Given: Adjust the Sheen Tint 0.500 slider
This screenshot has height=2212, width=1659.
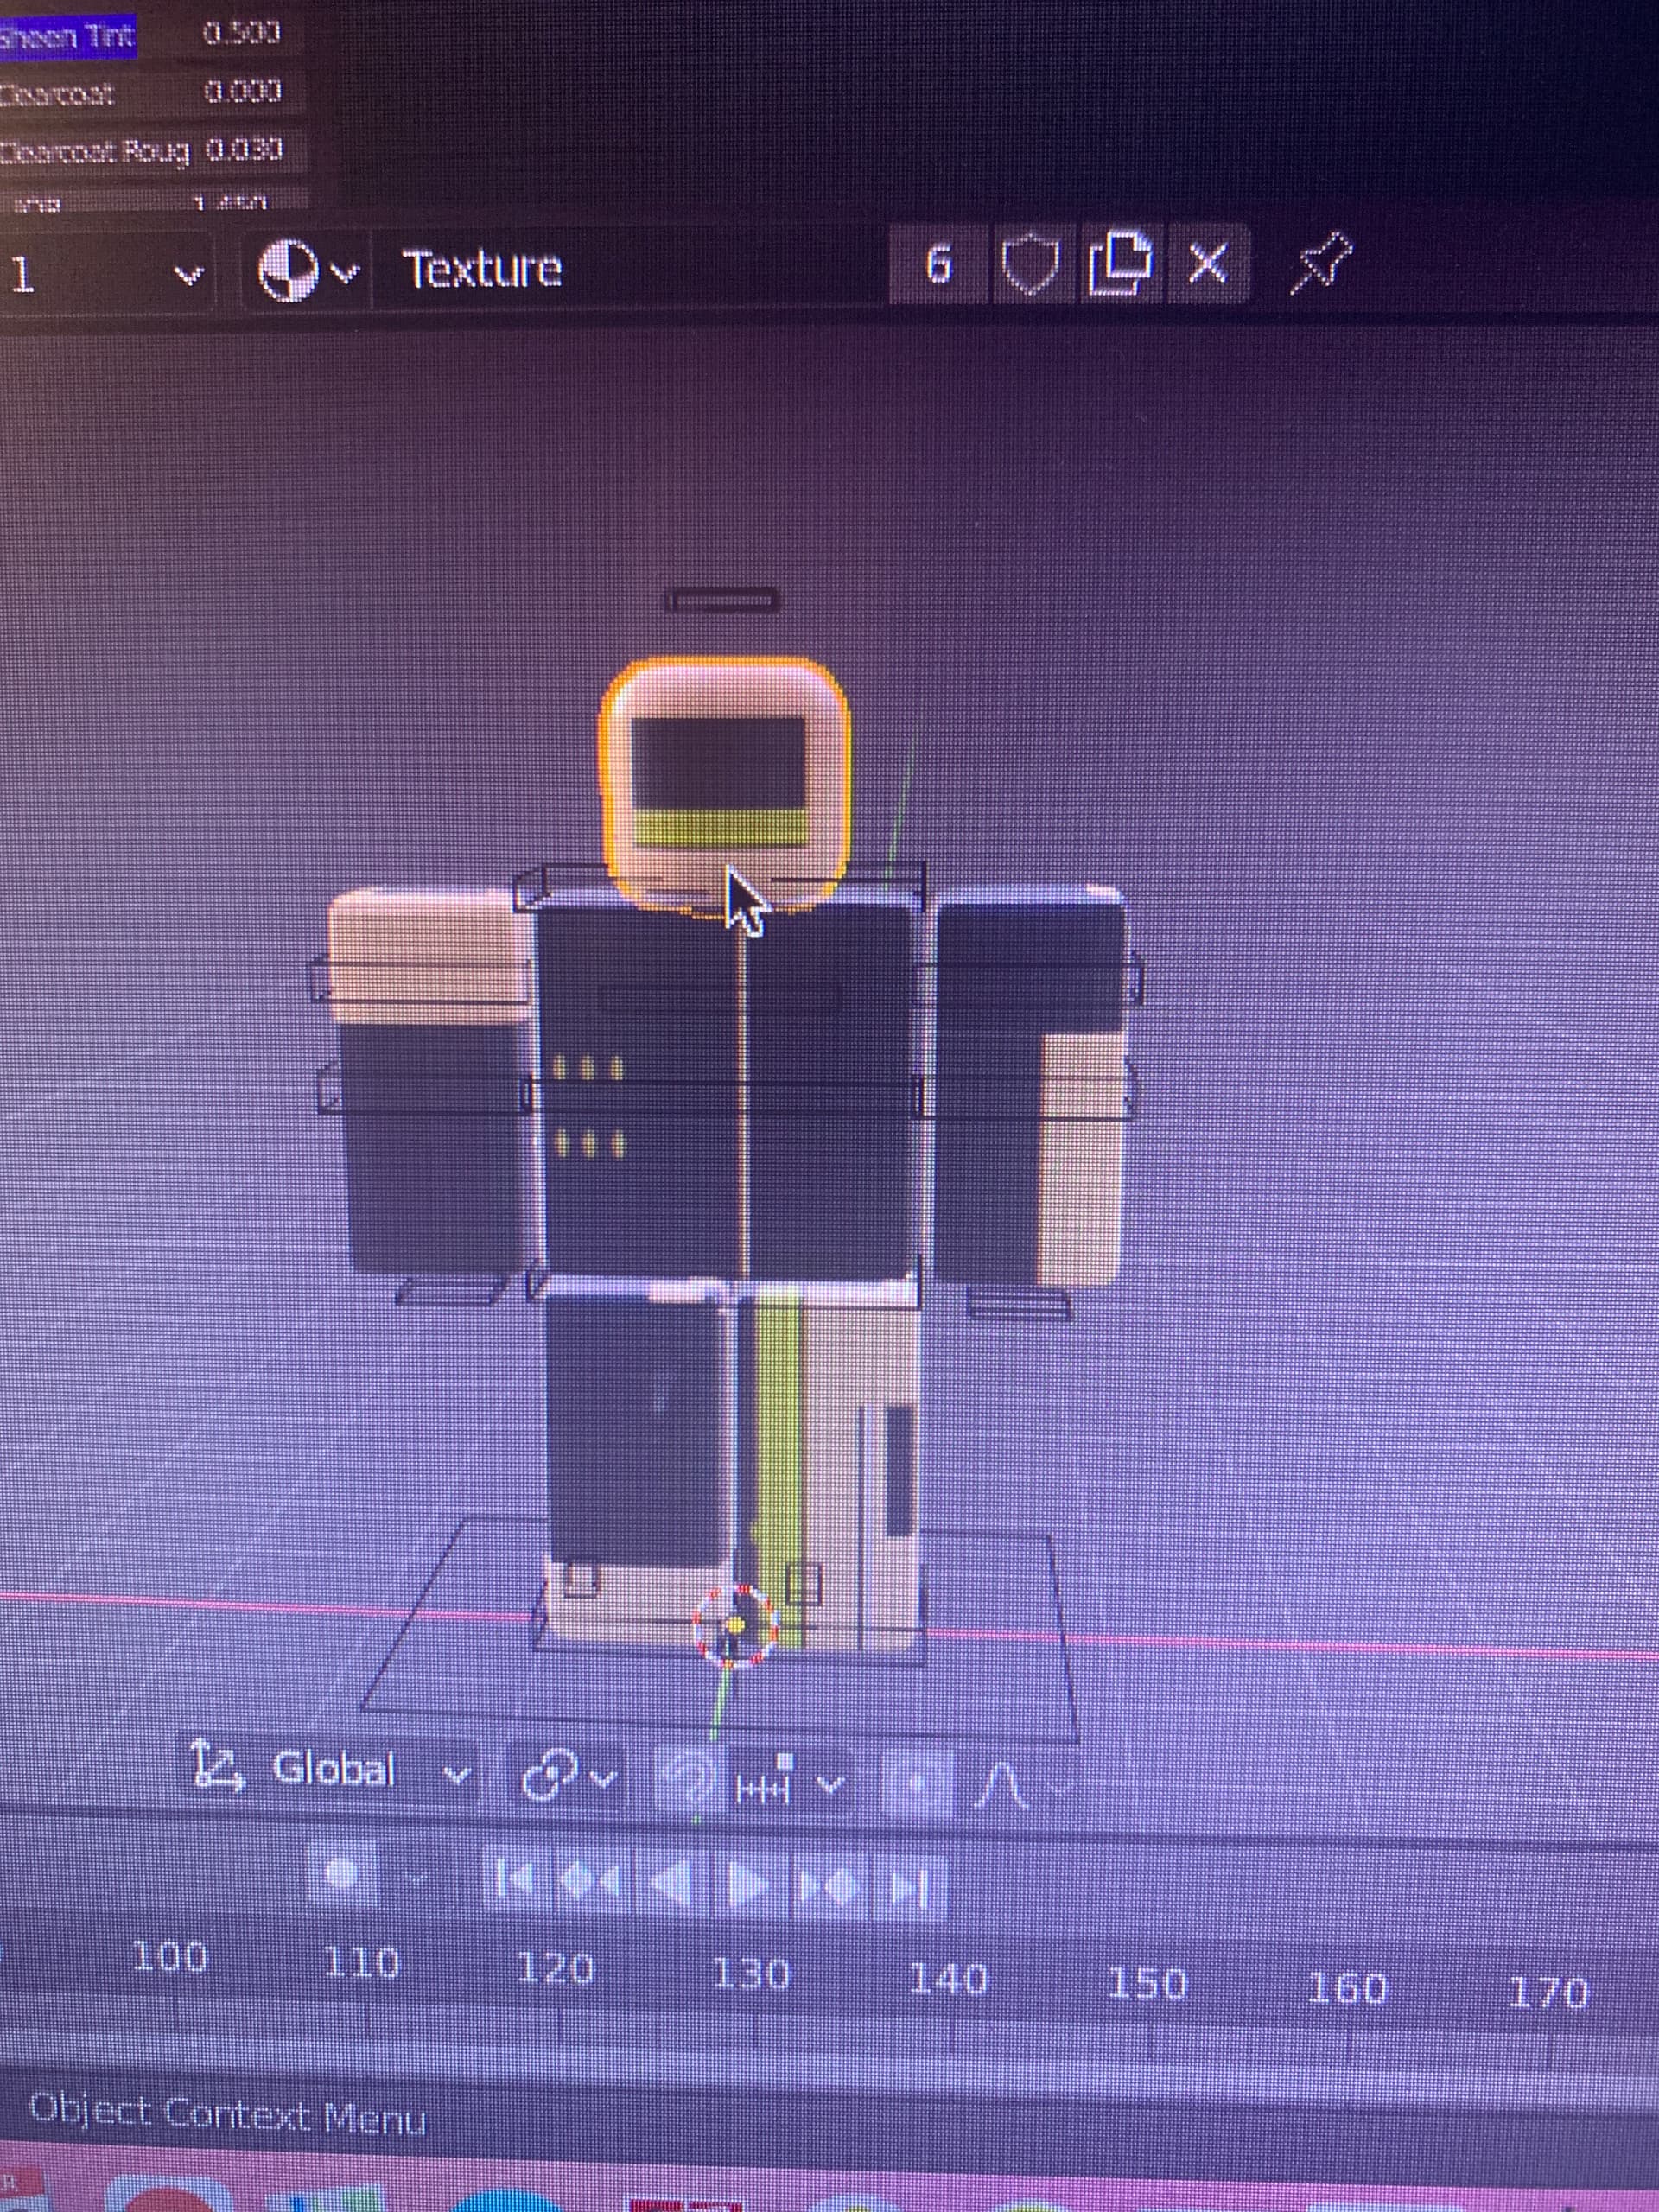Looking at the screenshot, I should click(x=152, y=35).
